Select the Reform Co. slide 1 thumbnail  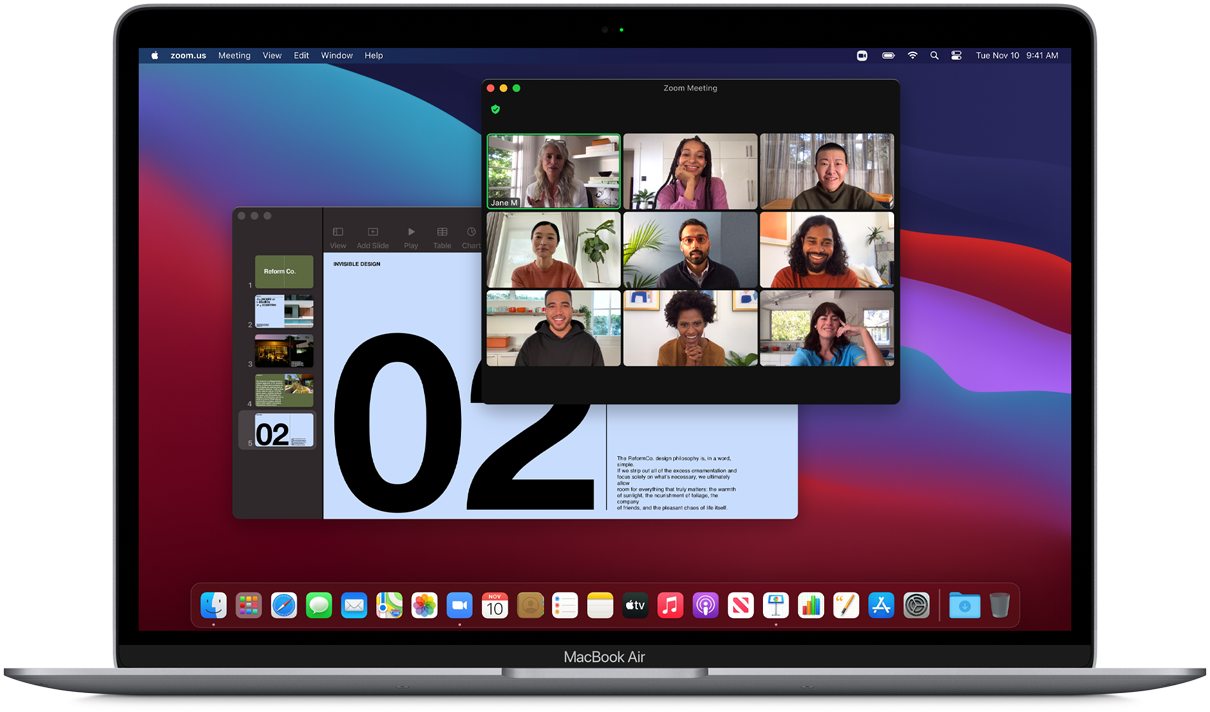coord(284,271)
